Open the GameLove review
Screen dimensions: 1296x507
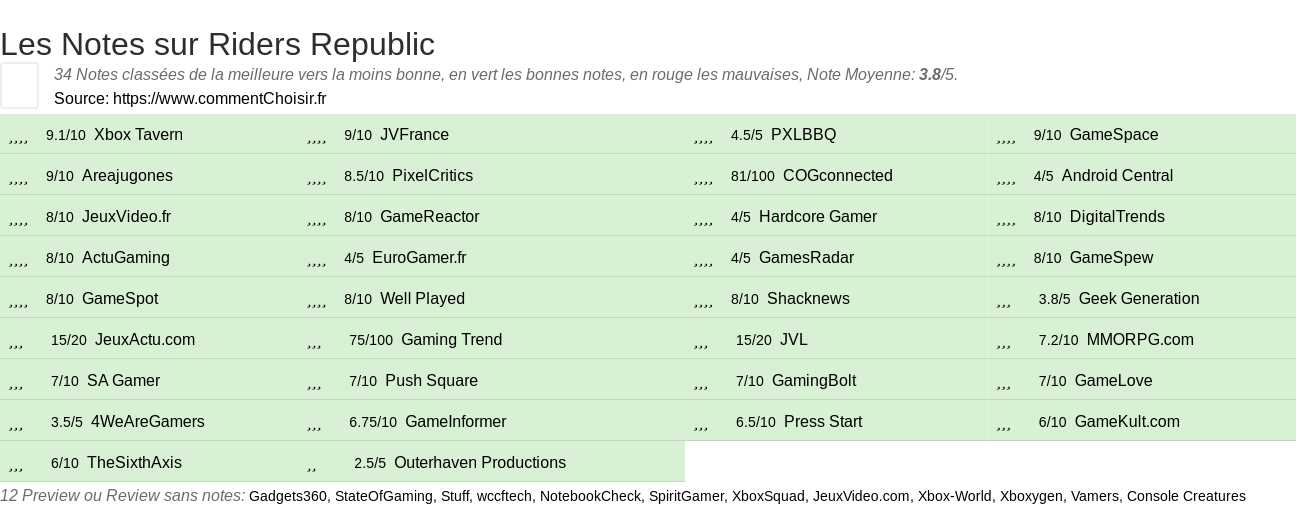point(1113,381)
